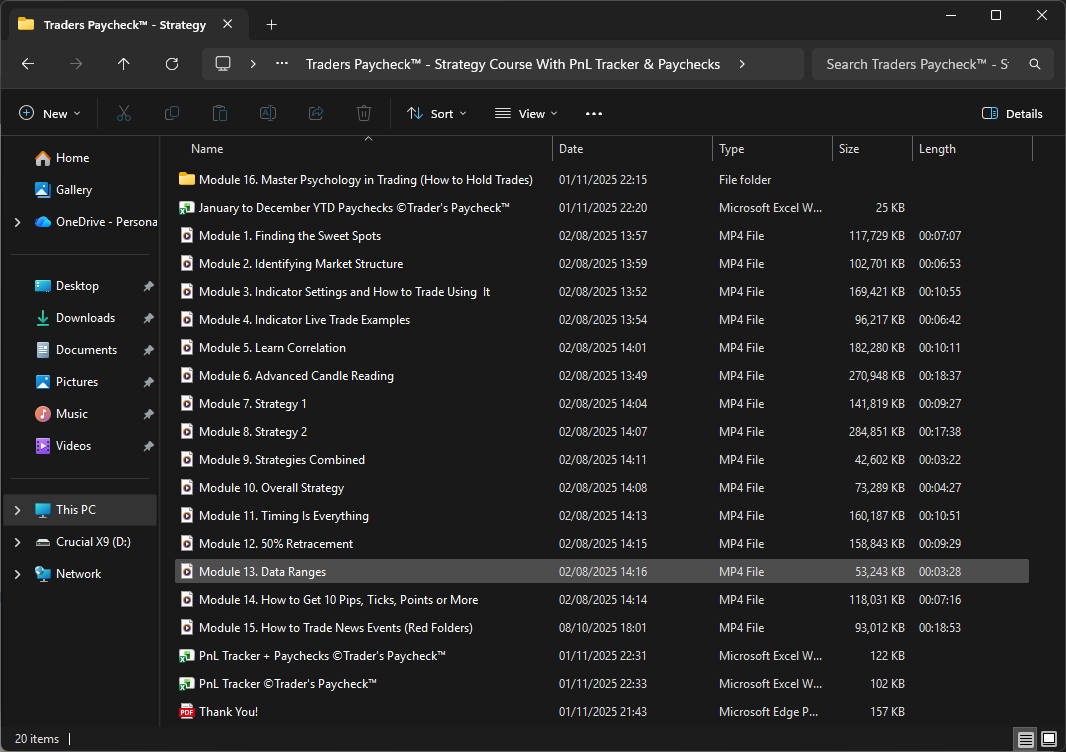Open Downloads in the navigation pane
1066x752 pixels.
tap(85, 318)
